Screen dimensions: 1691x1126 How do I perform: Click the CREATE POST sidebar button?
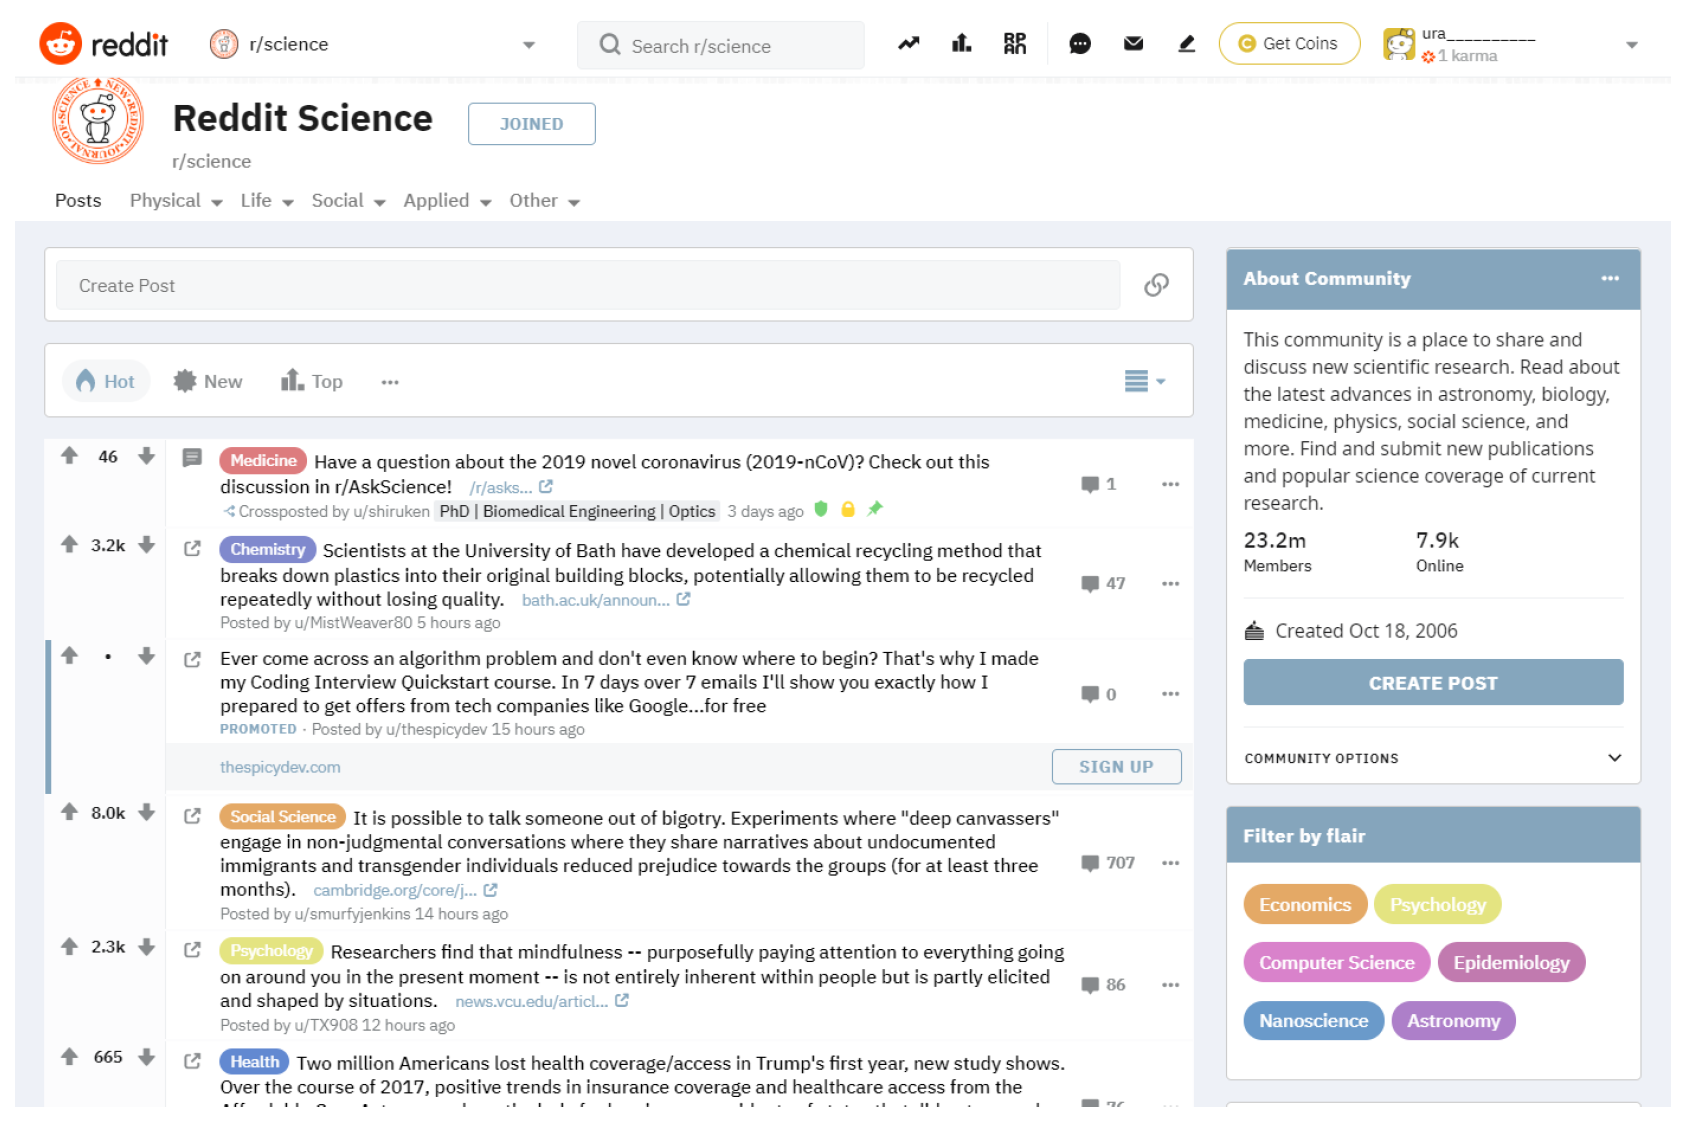pyautogui.click(x=1433, y=683)
